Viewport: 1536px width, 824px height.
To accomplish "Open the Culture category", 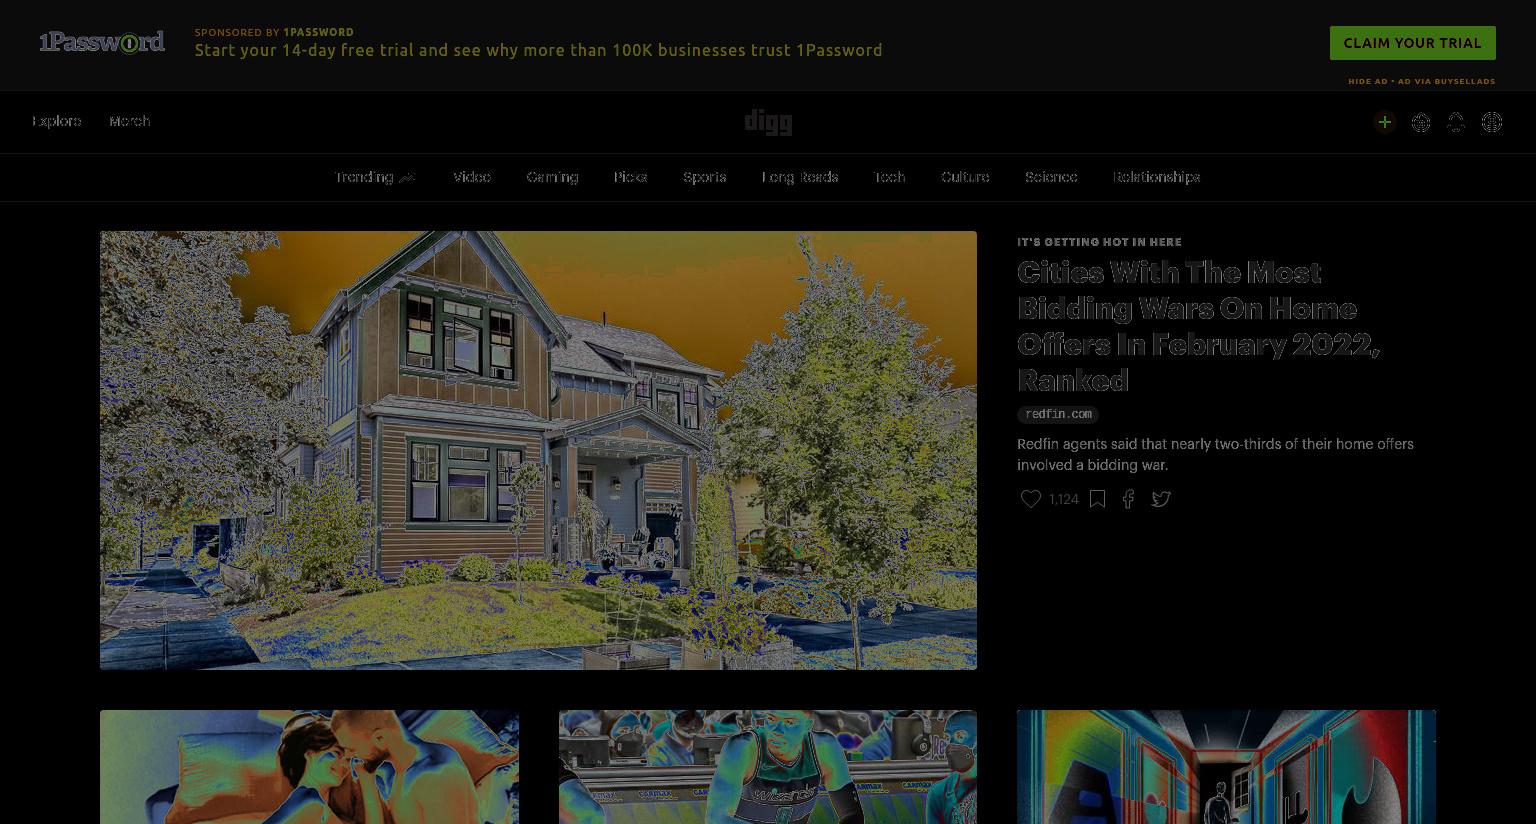I will [x=966, y=177].
